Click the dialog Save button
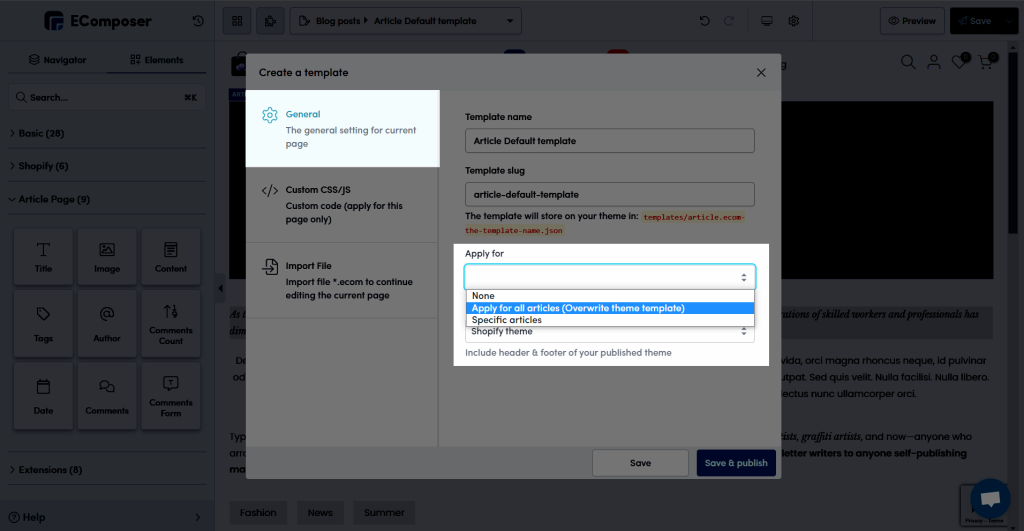The width and height of the screenshot is (1024, 531). coord(640,463)
